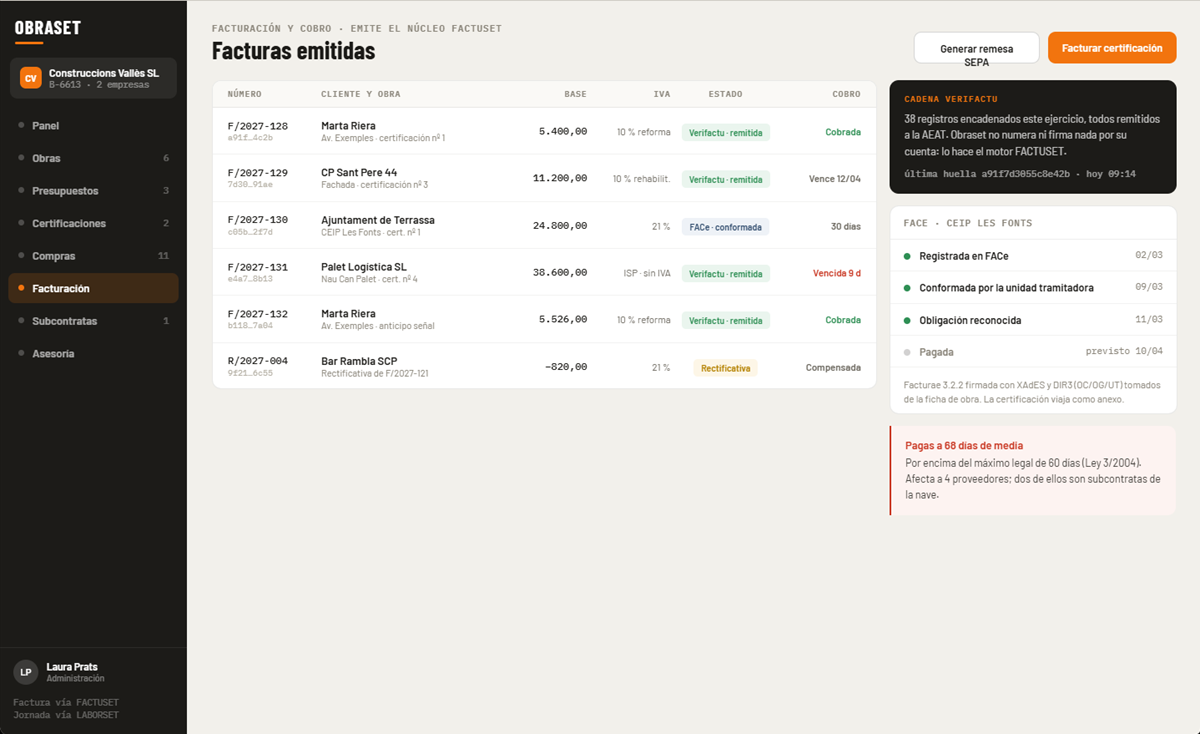The width and height of the screenshot is (1200, 734).
Task: Click the 30 días payment term
Action: 846,226
